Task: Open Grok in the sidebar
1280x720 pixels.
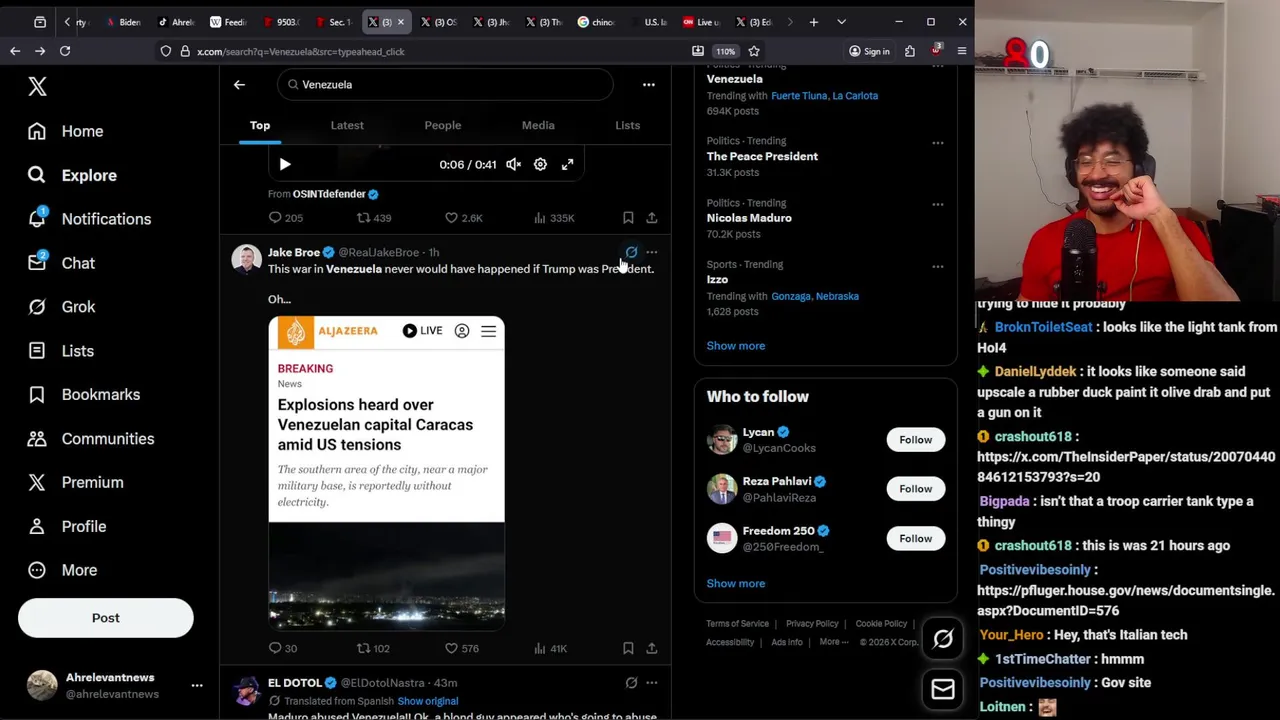Action: 61,307
